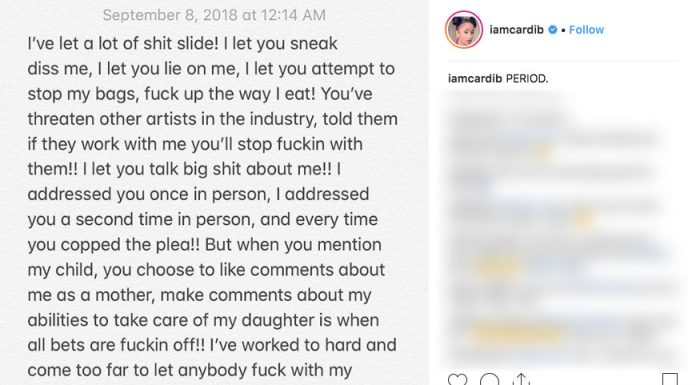Open the iamcardib username in post header
The image size is (696, 385).
coord(516,30)
